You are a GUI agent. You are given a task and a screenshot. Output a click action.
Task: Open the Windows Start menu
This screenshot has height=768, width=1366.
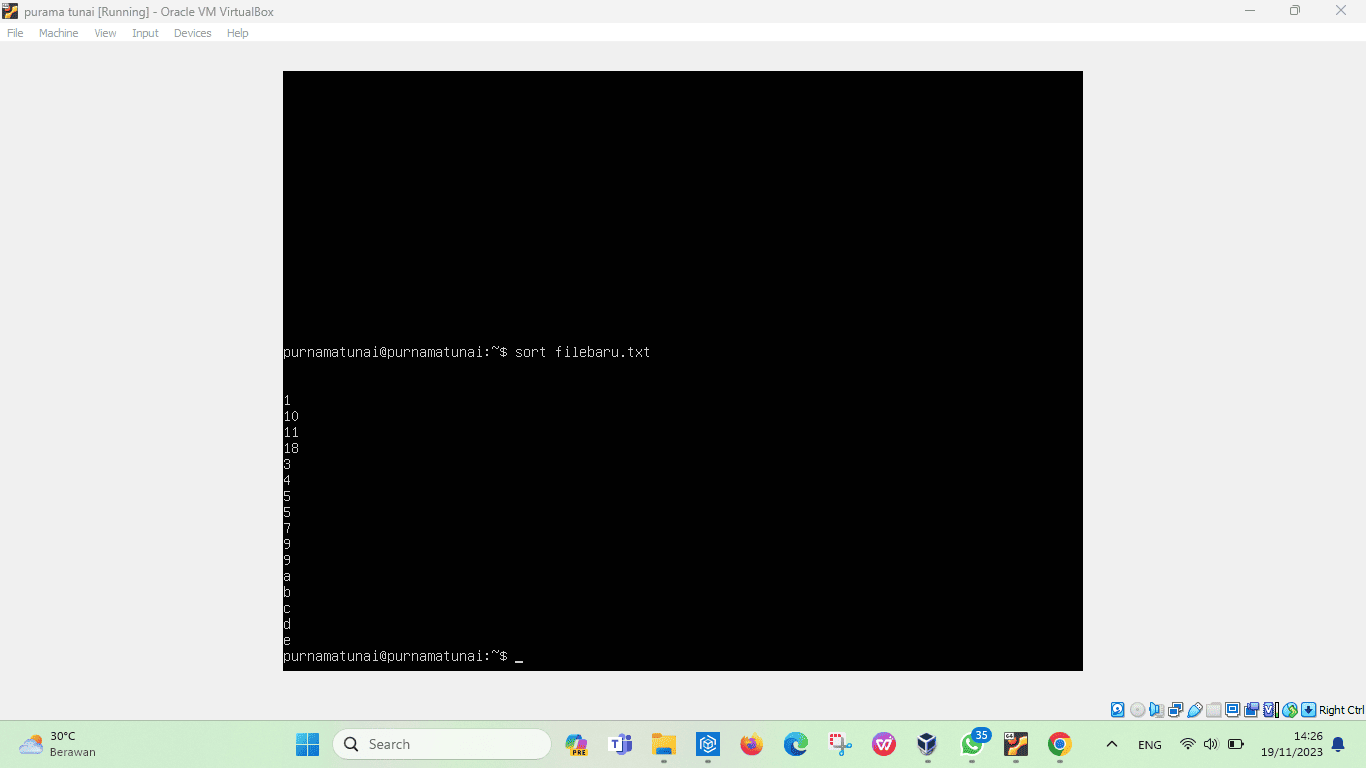(307, 744)
